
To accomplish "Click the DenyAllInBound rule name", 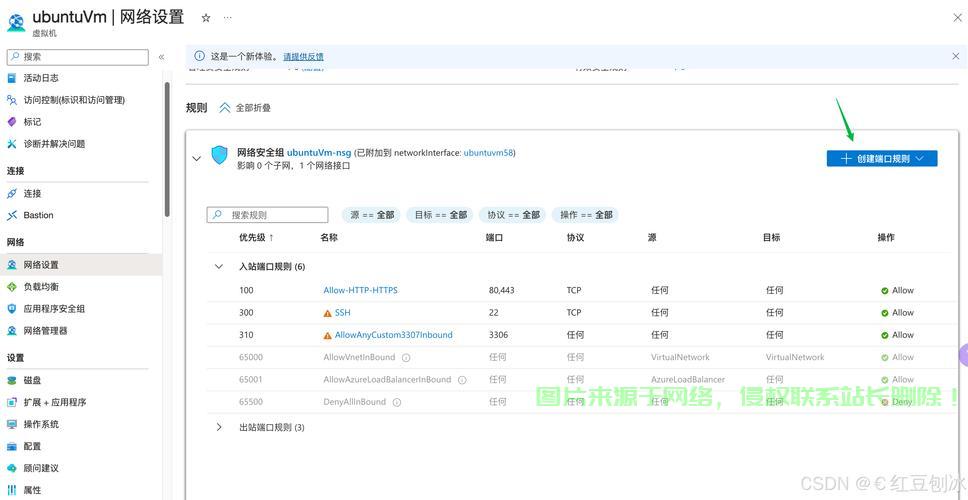I will 354,402.
